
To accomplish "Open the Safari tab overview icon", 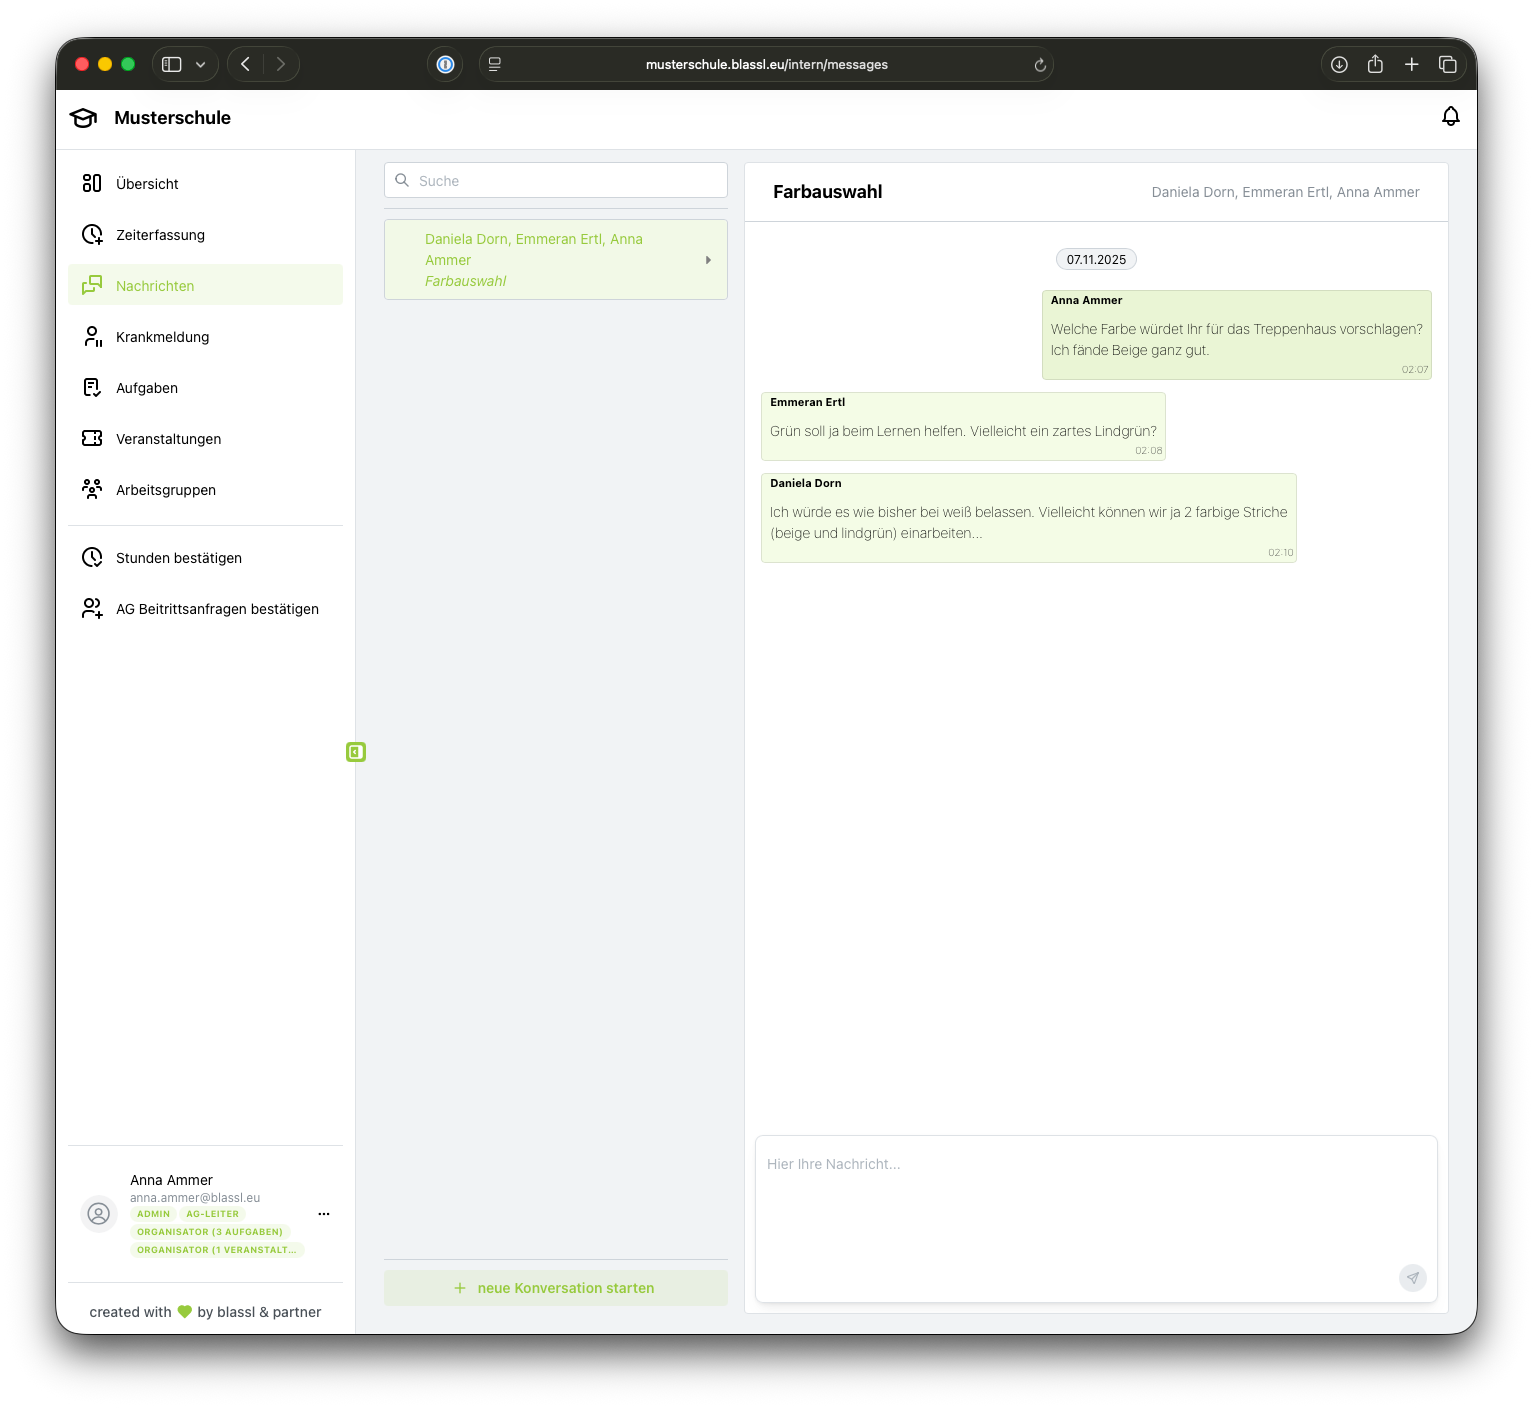I will pos(1447,64).
